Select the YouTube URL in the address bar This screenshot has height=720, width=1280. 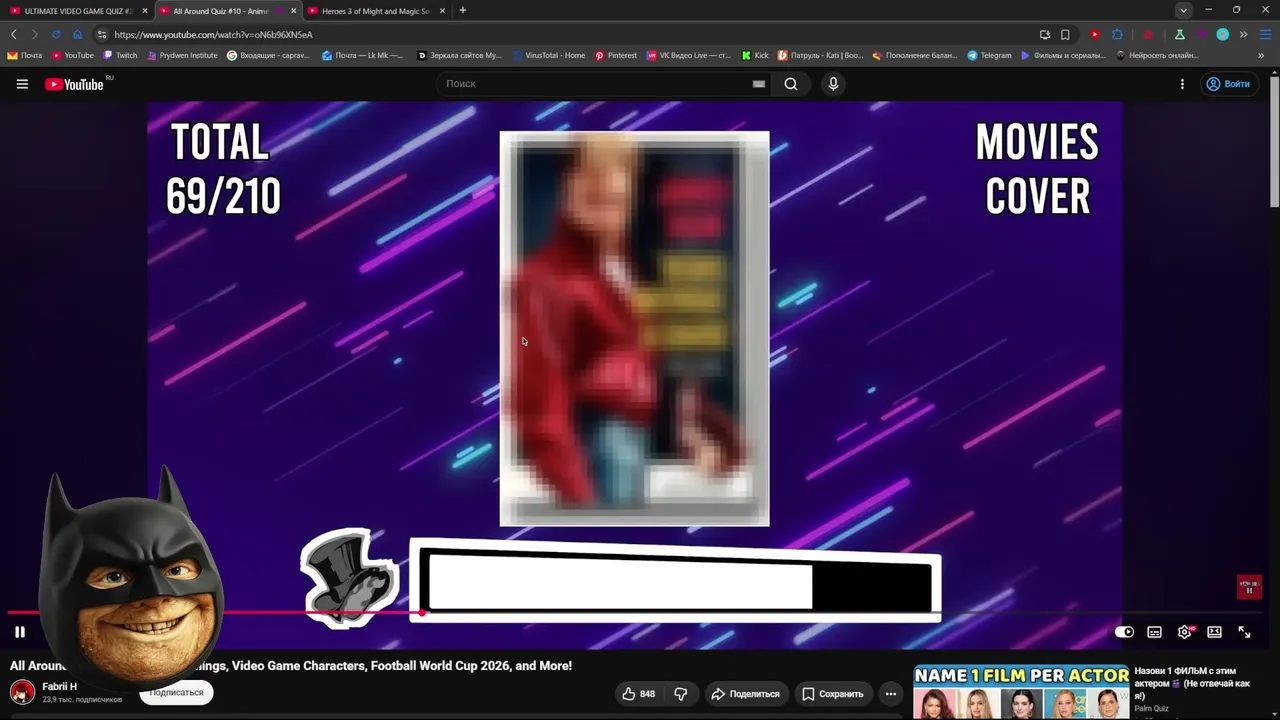tap(213, 35)
